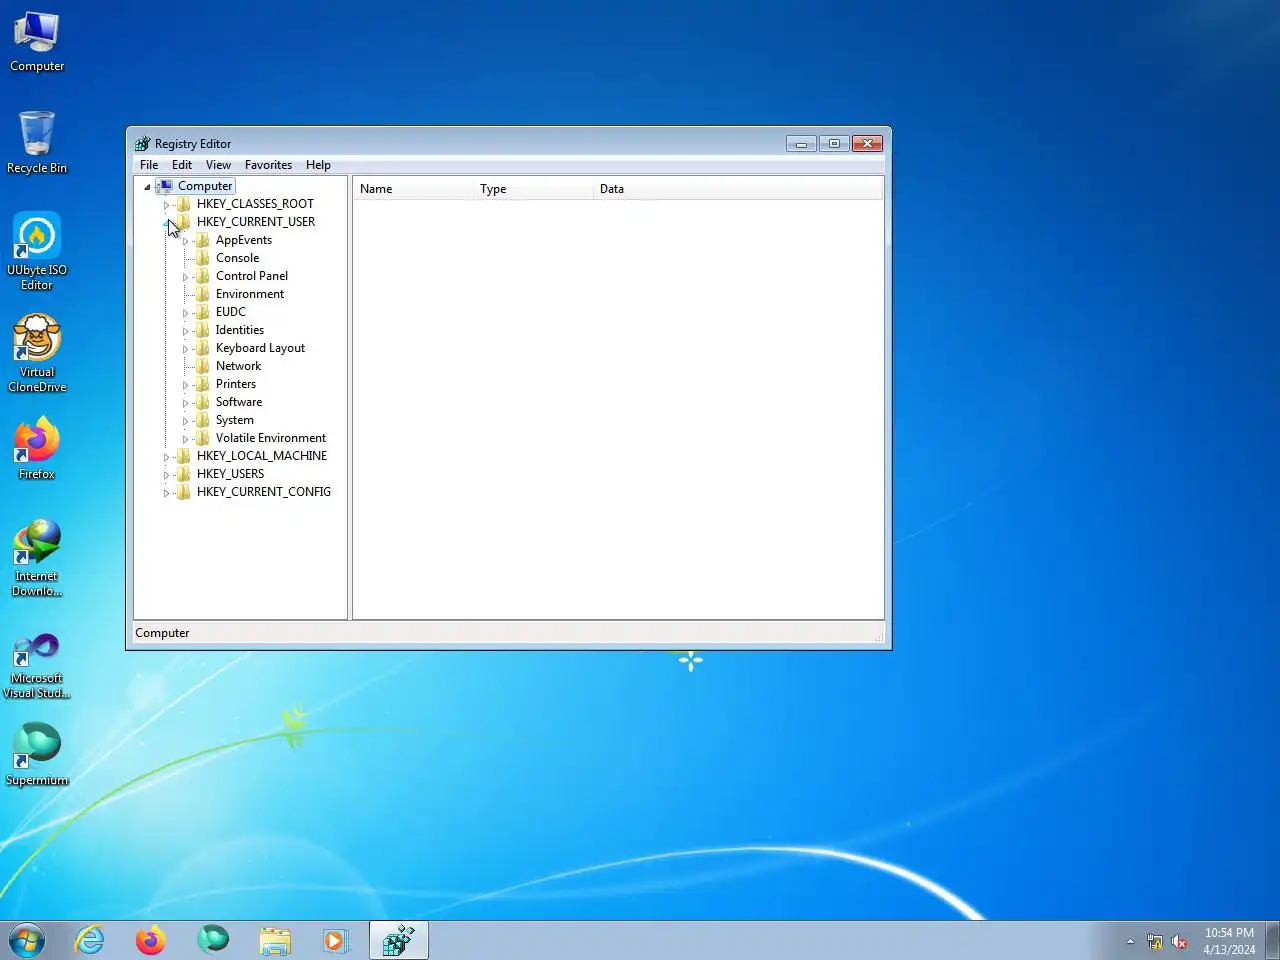Select the System key label
Image resolution: width=1280 pixels, height=960 pixels.
click(235, 420)
